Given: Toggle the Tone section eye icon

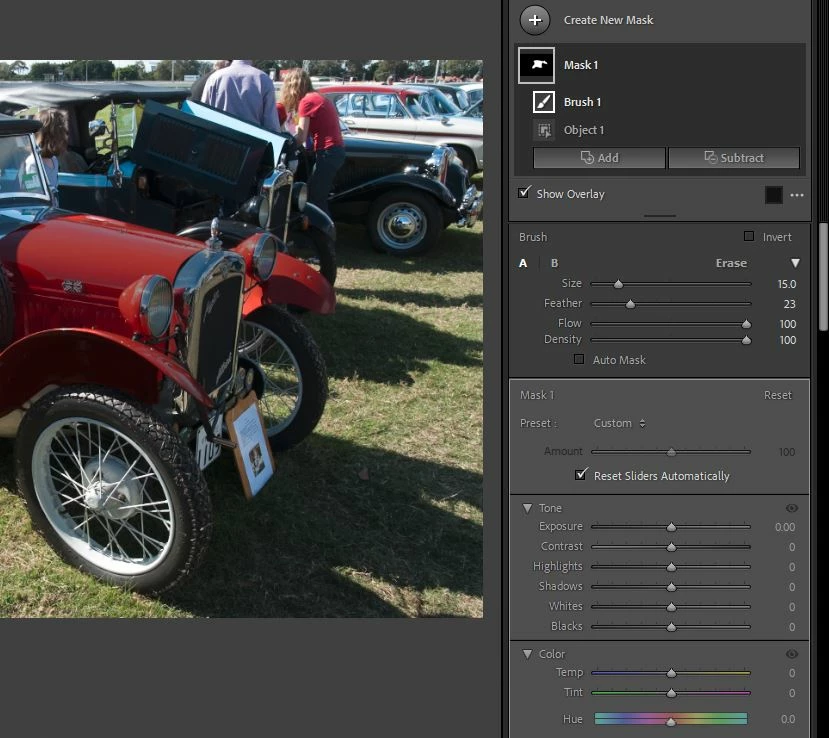Looking at the screenshot, I should point(791,508).
